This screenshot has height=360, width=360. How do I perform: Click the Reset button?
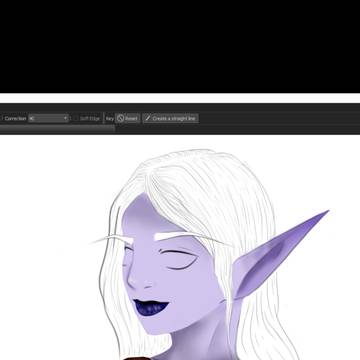pyautogui.click(x=127, y=118)
